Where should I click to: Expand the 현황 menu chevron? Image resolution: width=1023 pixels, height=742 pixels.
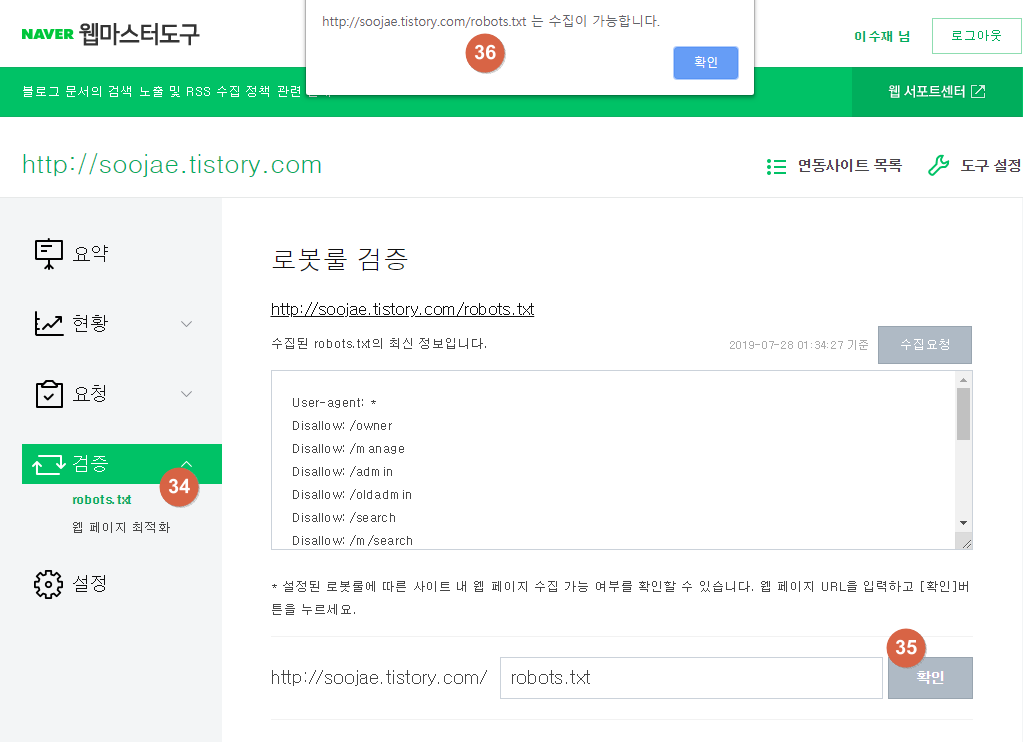(x=187, y=324)
